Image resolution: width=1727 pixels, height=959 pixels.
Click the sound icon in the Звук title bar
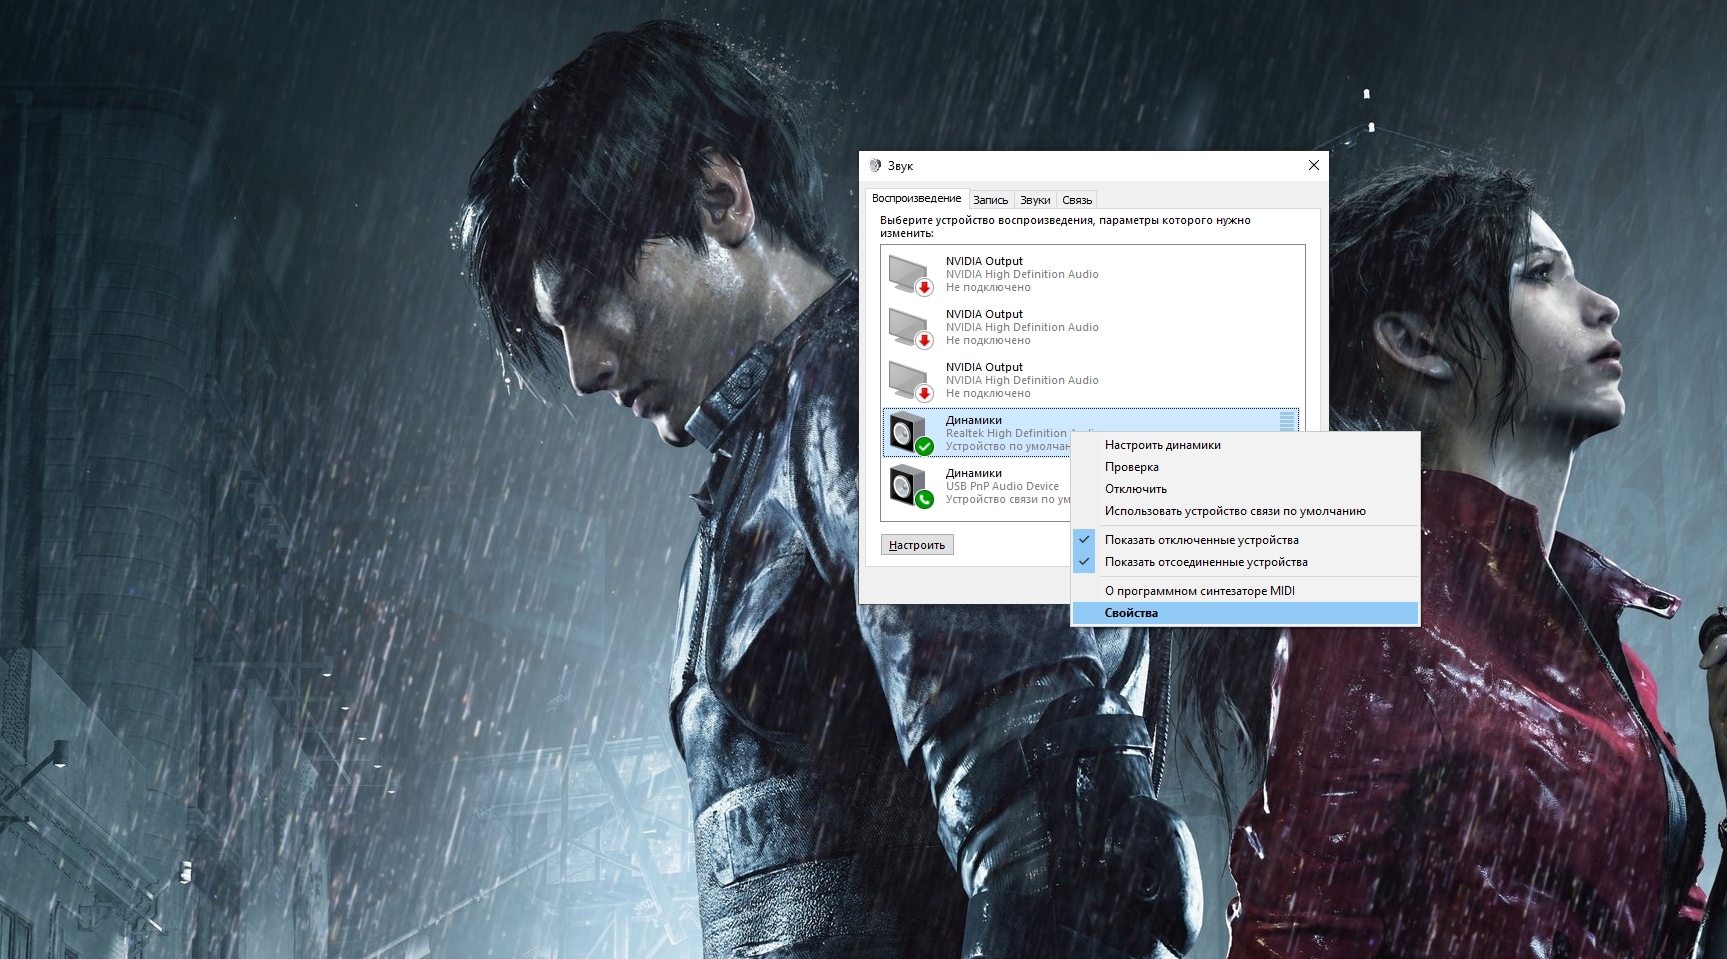point(875,166)
